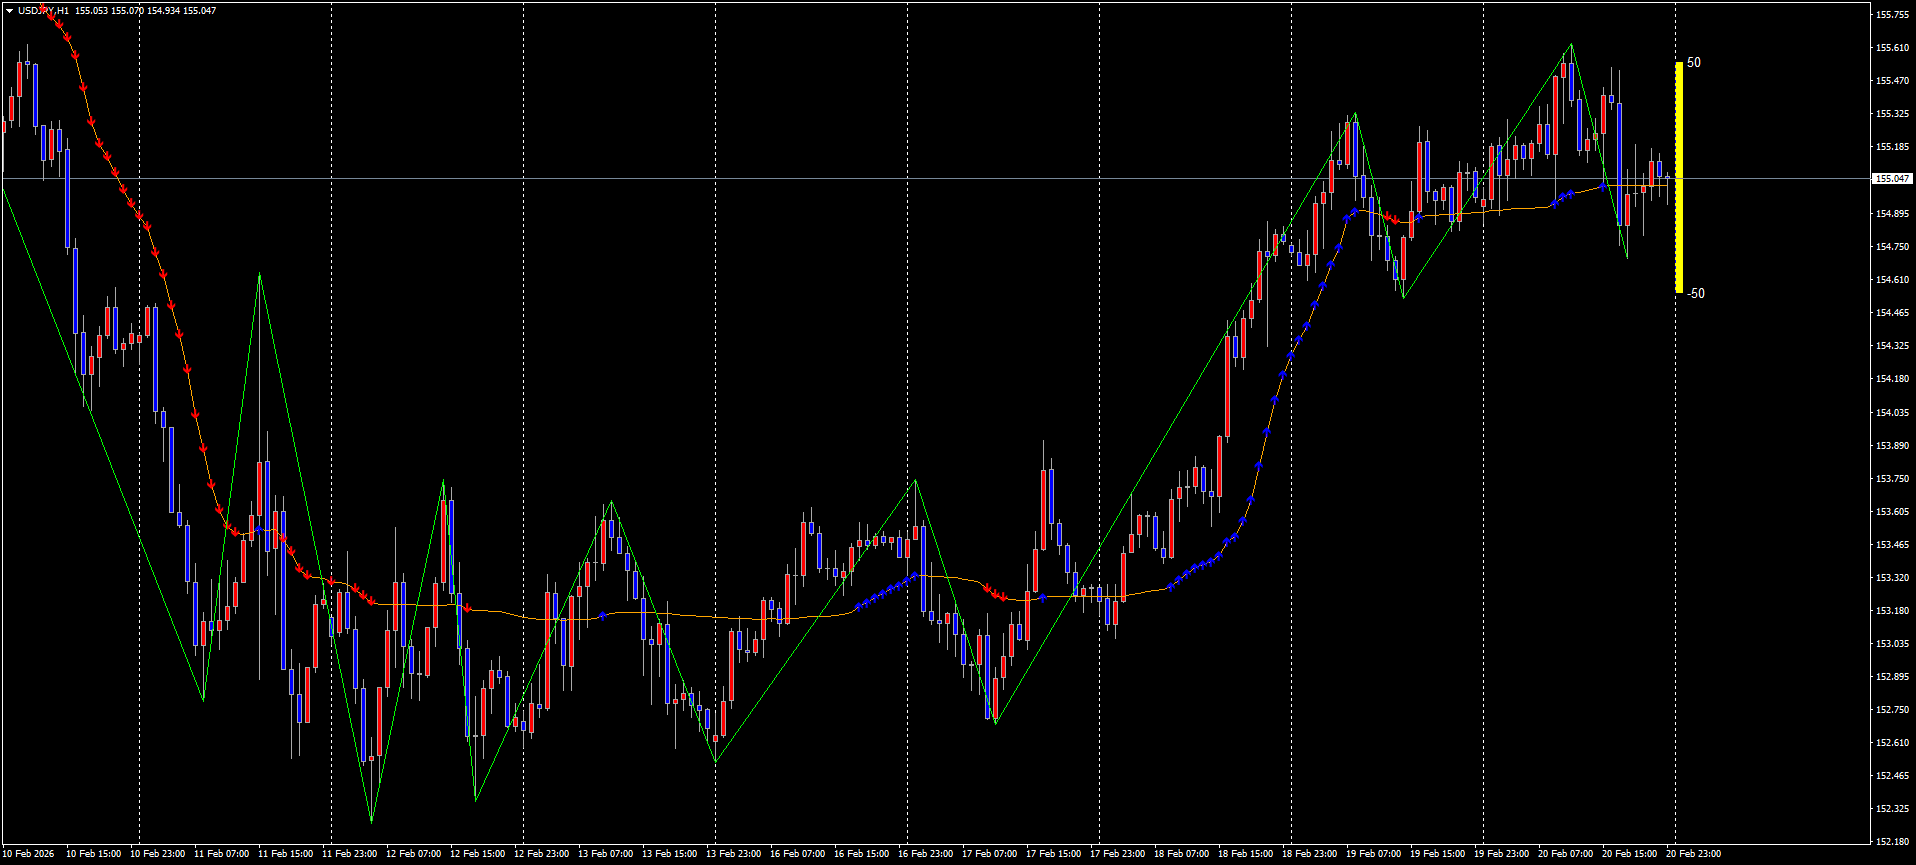This screenshot has height=865, width=1916.
Task: Click the 154.465 price scale label
Action: [1892, 313]
